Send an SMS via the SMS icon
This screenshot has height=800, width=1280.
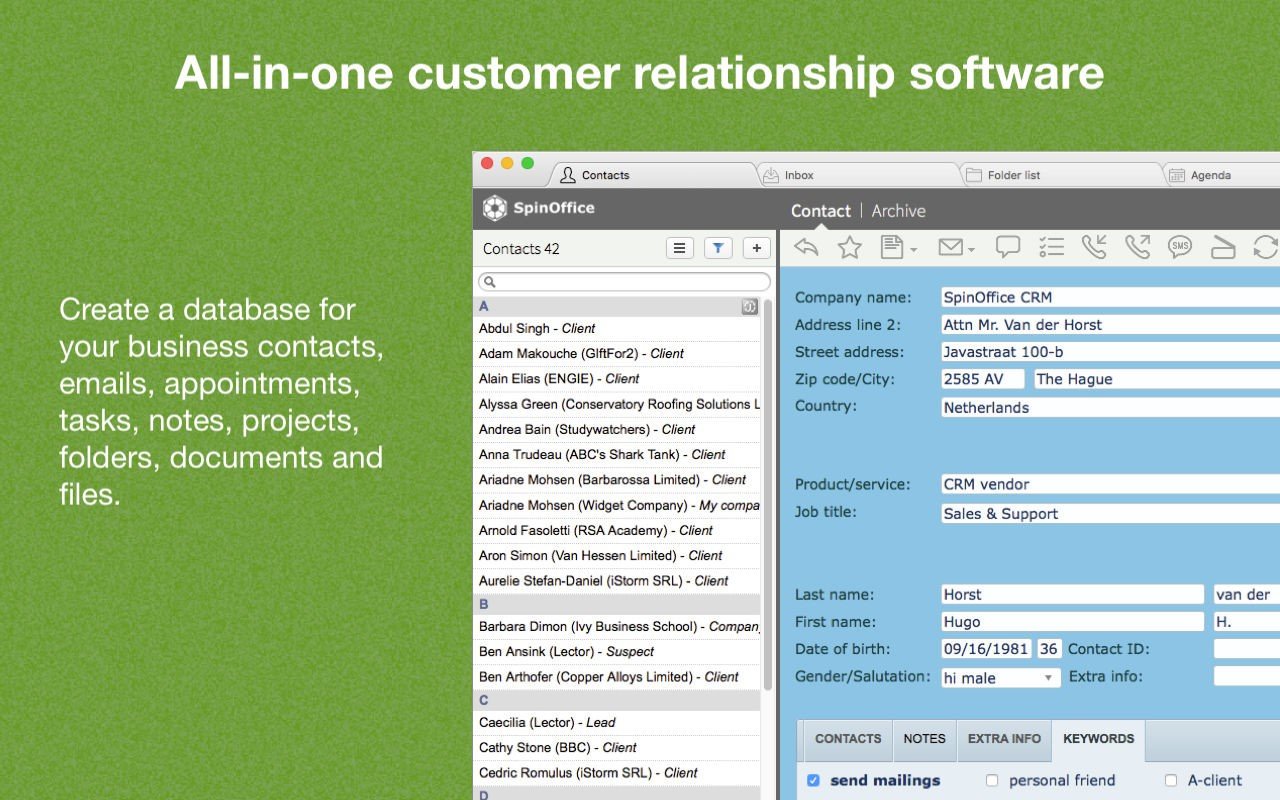coord(1180,247)
